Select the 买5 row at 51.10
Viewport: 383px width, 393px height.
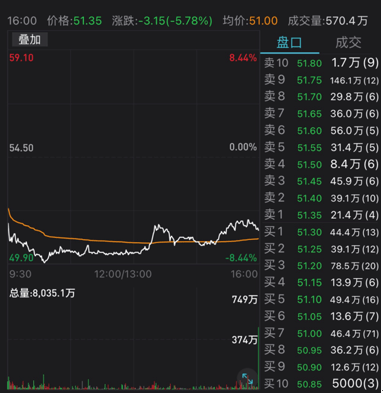coord(321,300)
